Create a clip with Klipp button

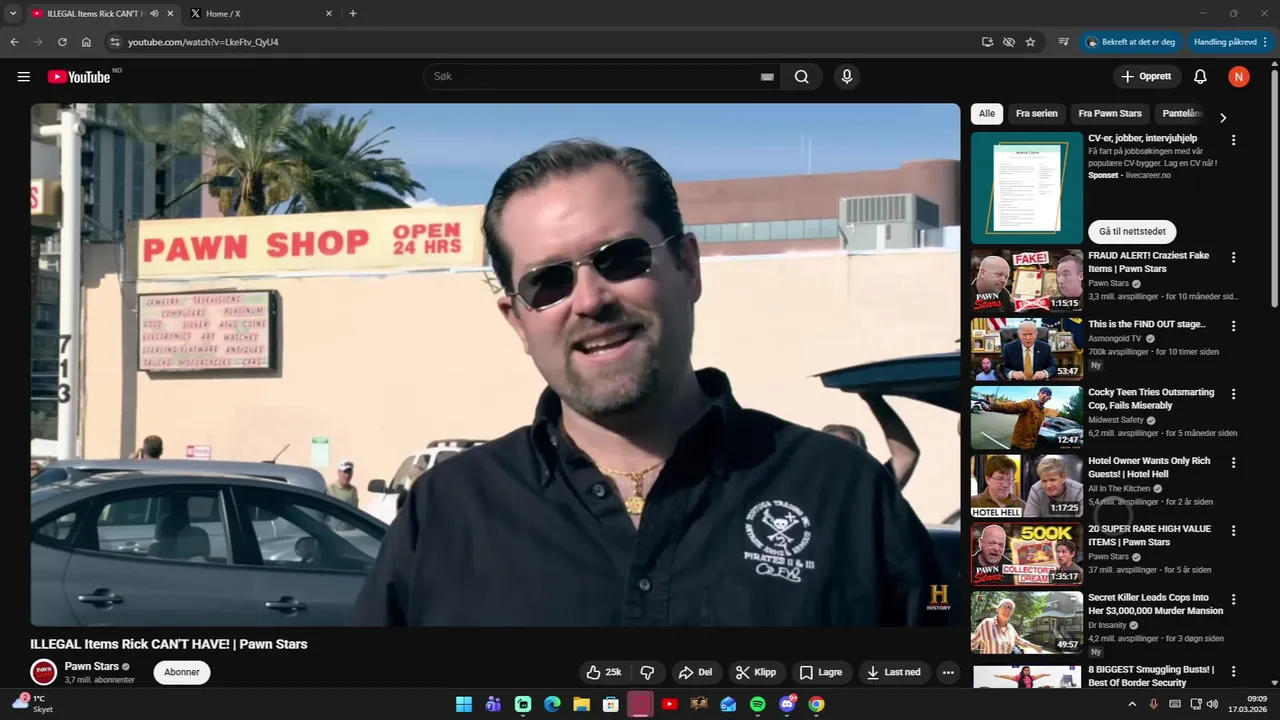(755, 672)
